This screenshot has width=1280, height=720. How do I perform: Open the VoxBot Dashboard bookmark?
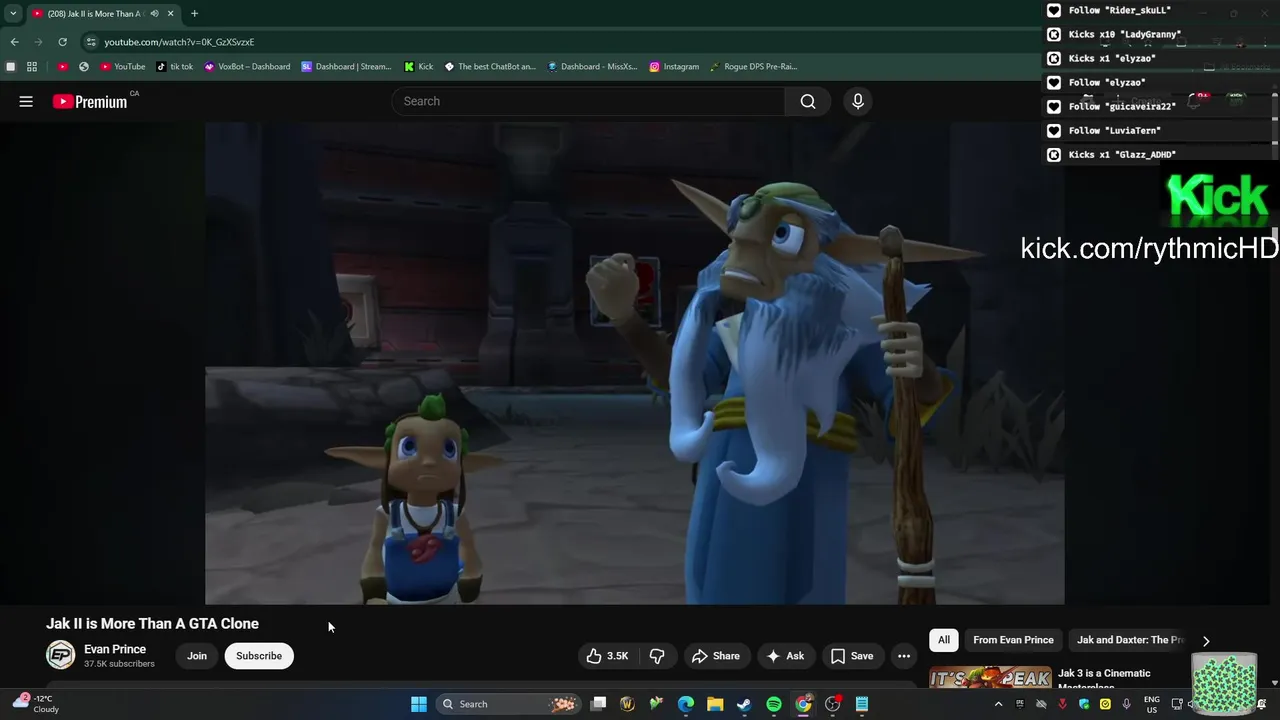(247, 67)
